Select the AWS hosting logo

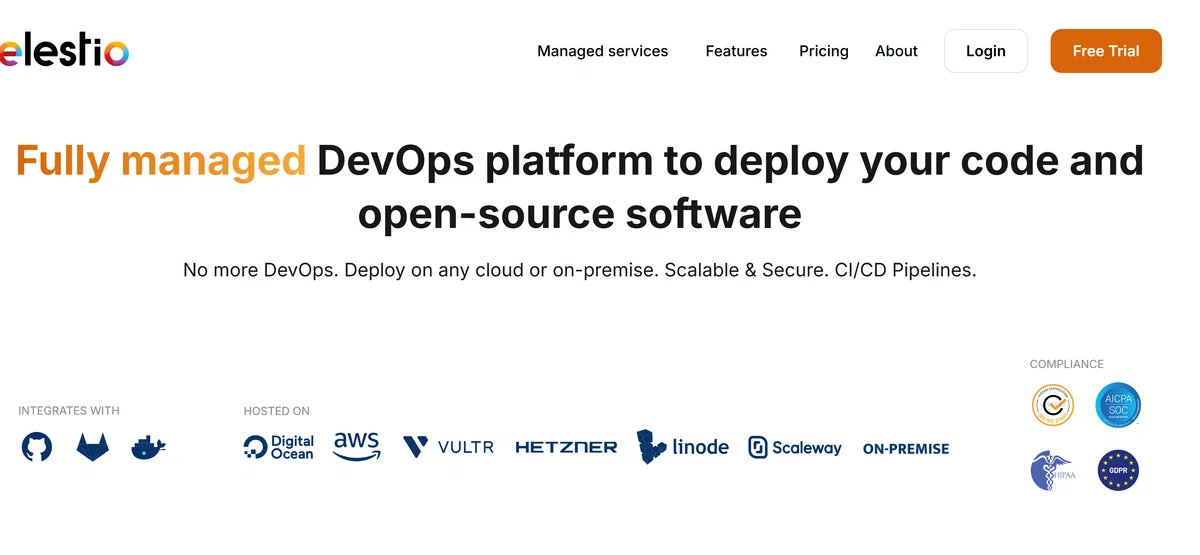[356, 446]
